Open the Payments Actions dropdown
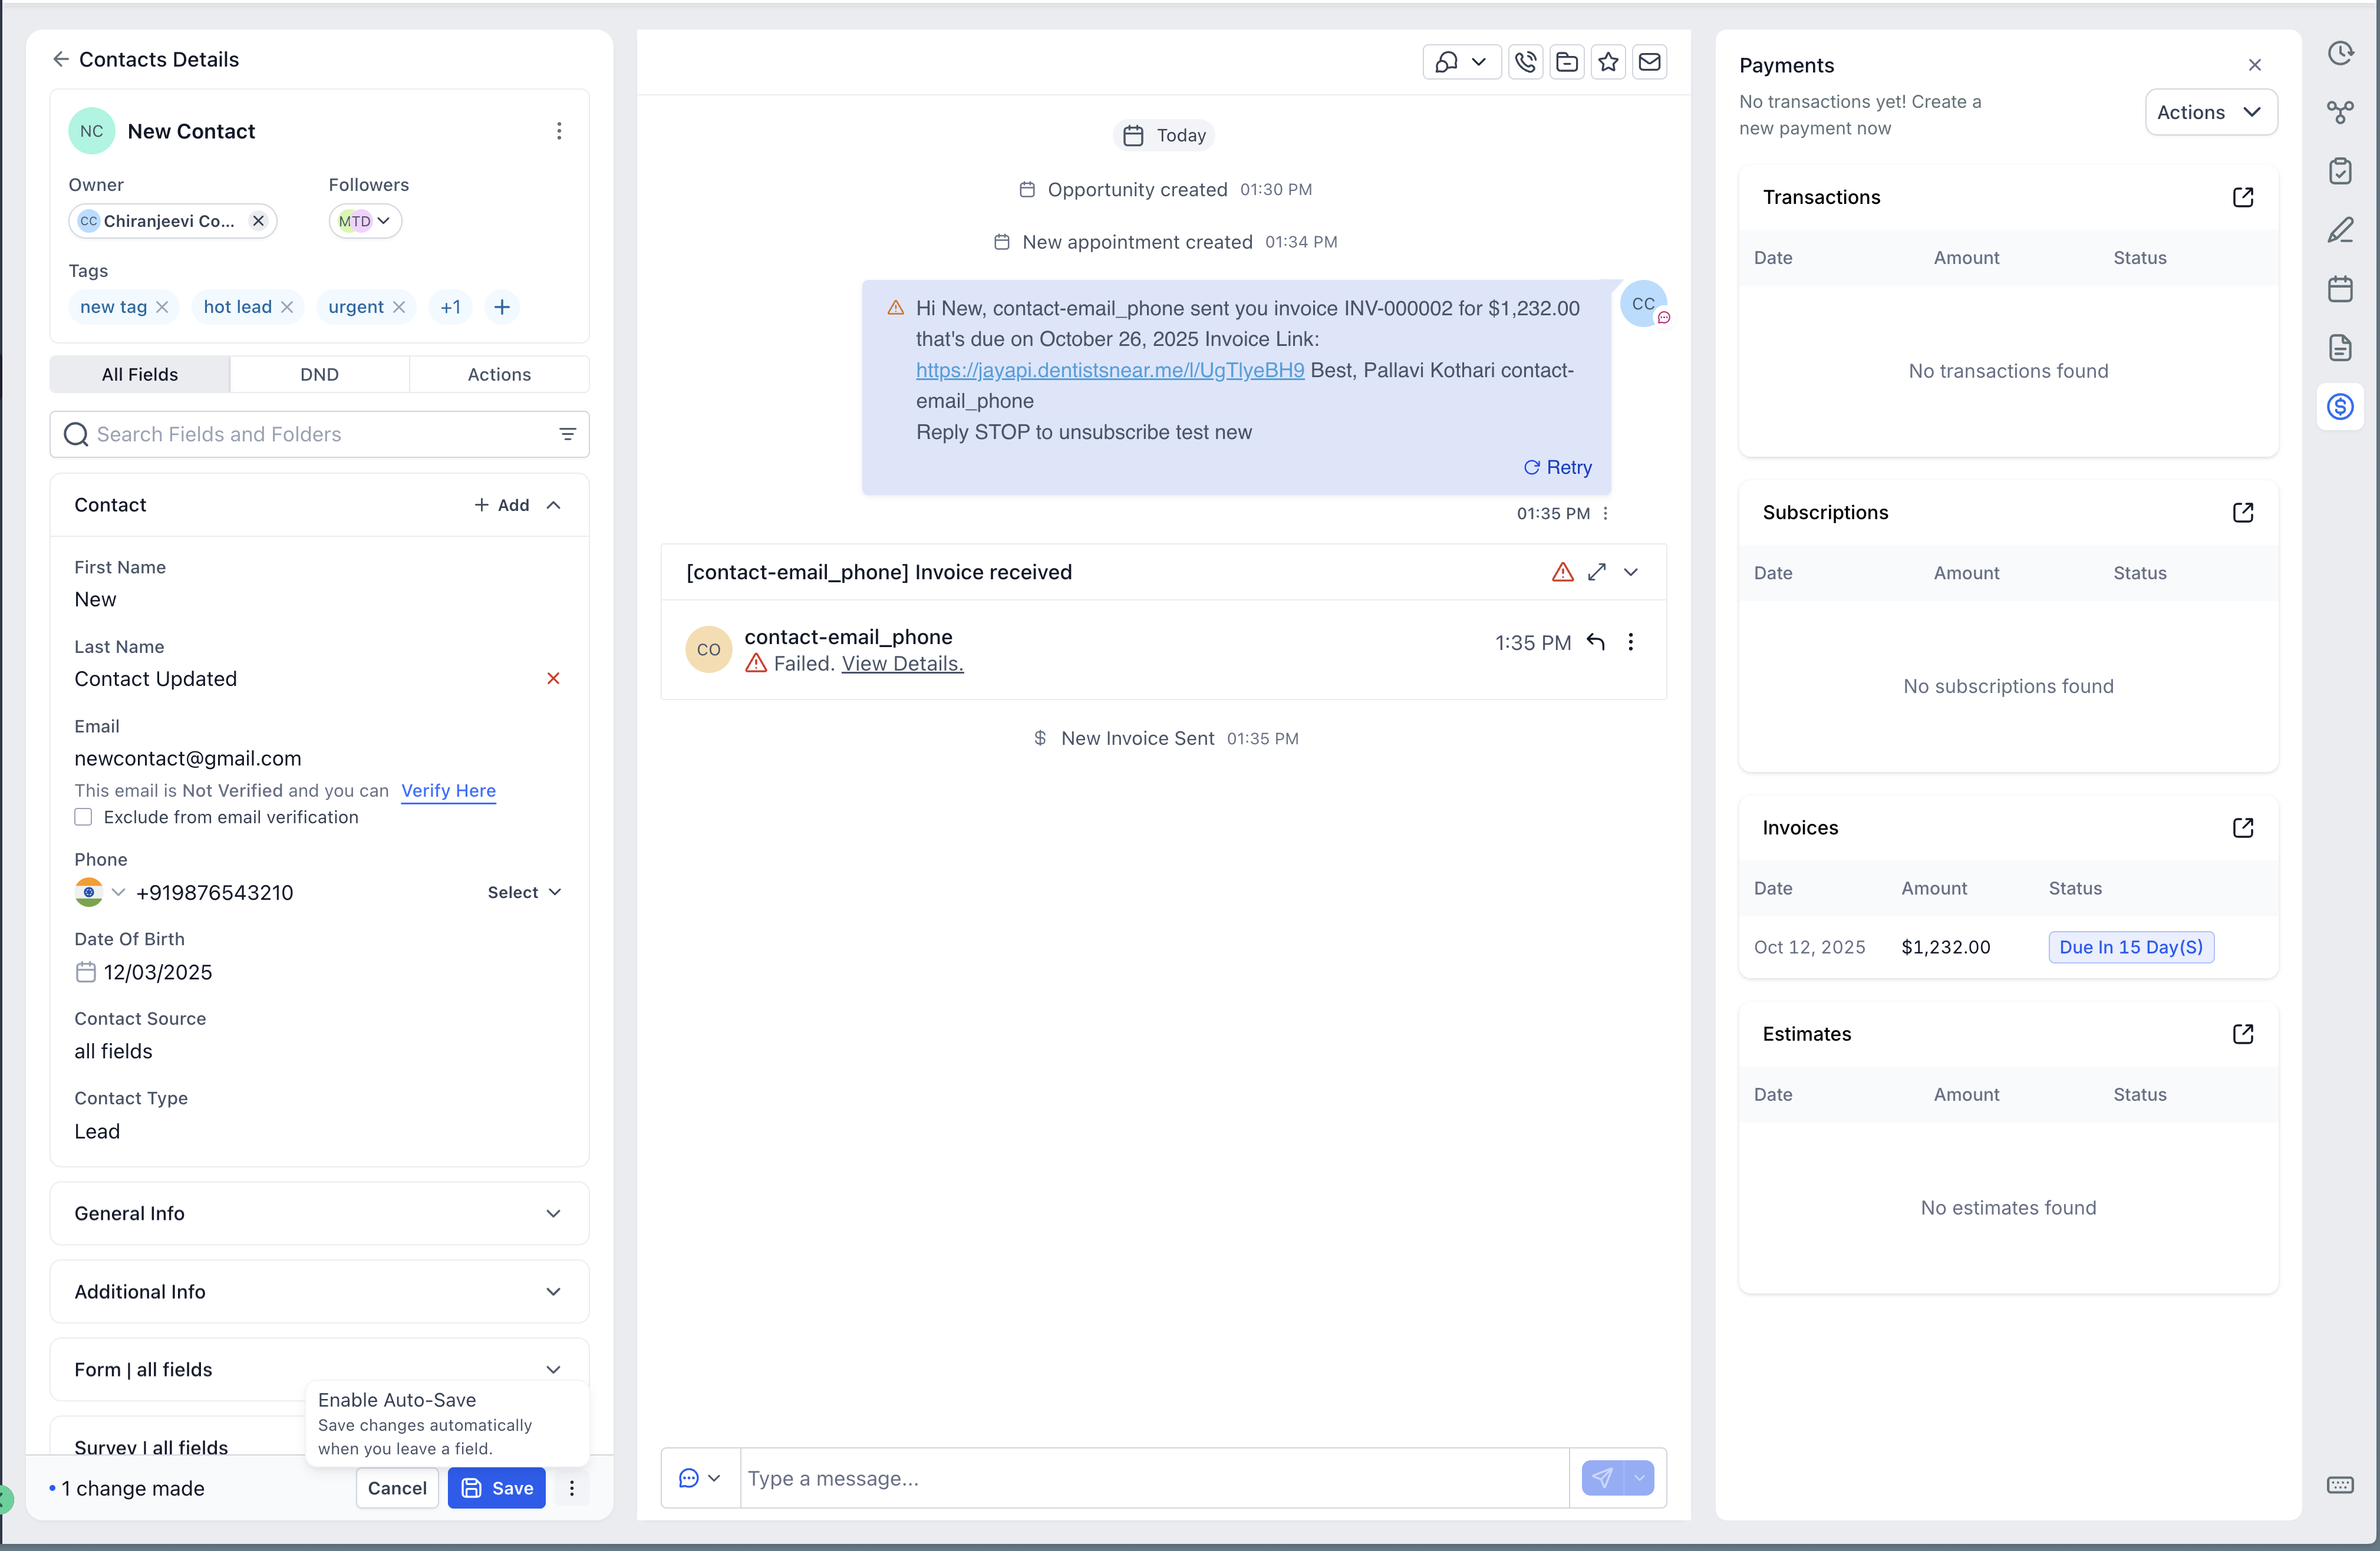Viewport: 2380px width, 1551px height. click(x=2211, y=112)
